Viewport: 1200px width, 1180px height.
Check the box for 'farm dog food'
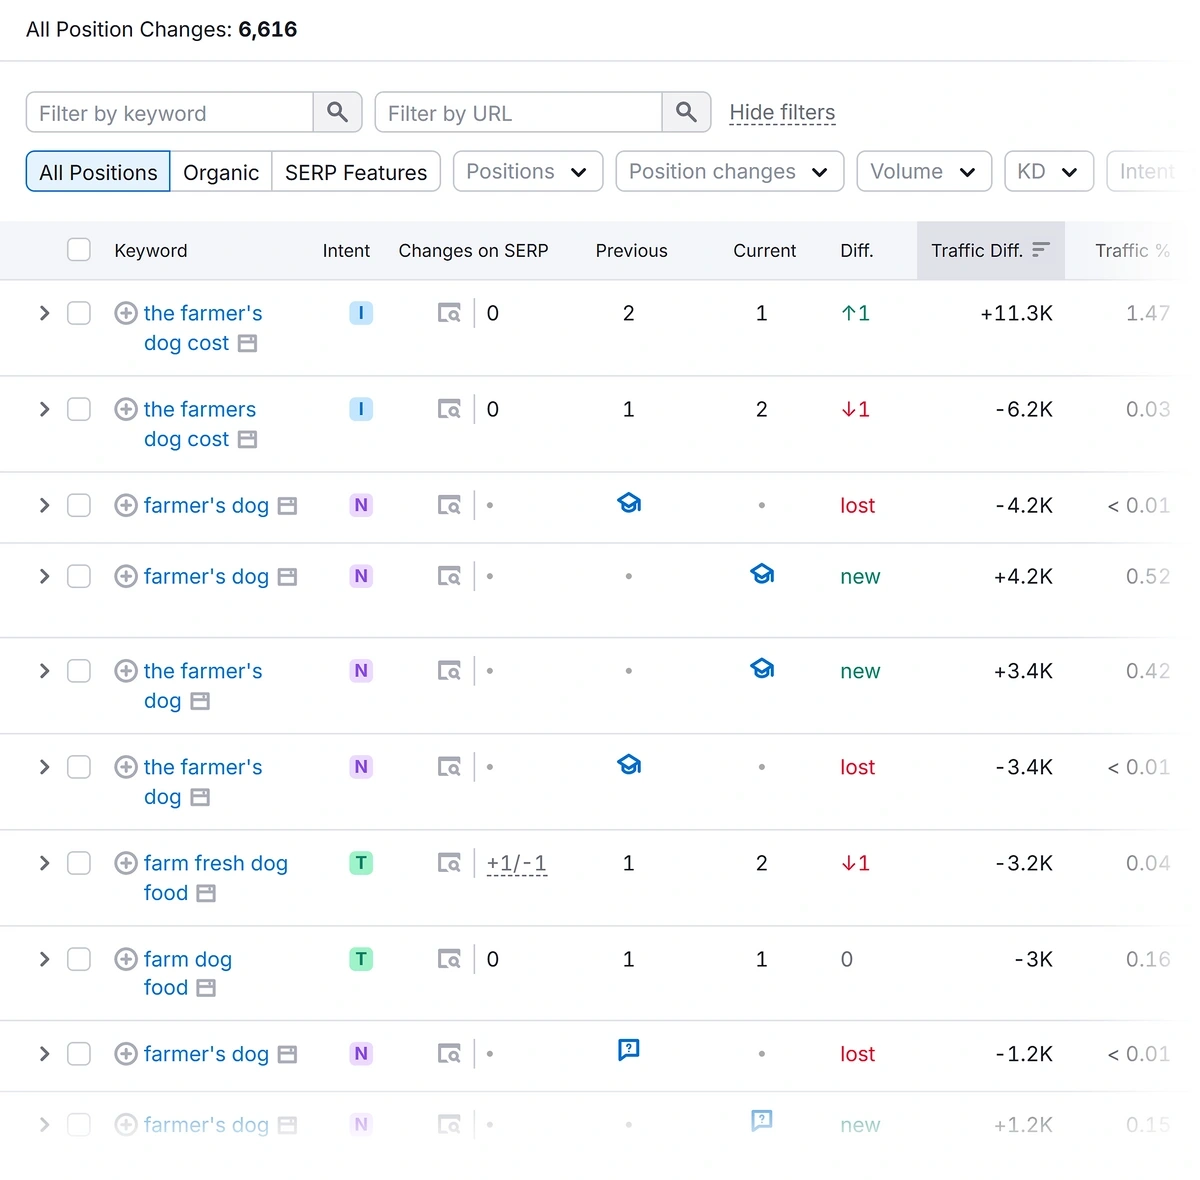(79, 959)
